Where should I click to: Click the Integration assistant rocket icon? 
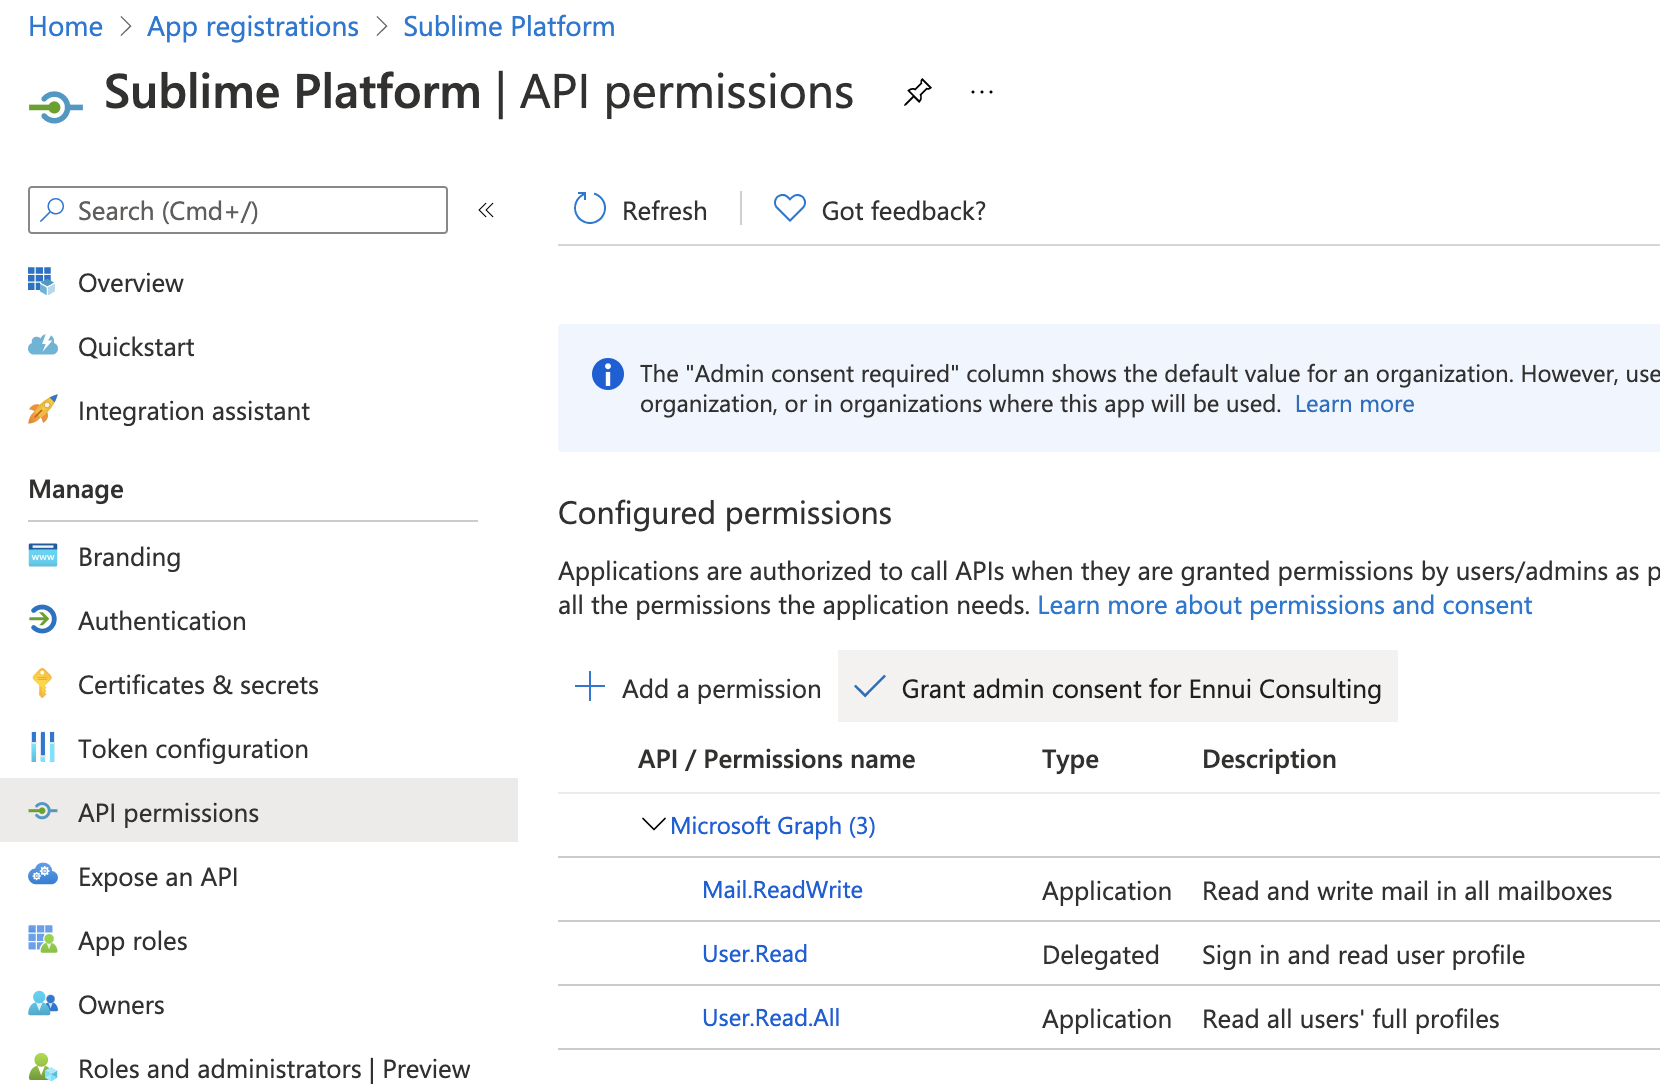tap(42, 410)
